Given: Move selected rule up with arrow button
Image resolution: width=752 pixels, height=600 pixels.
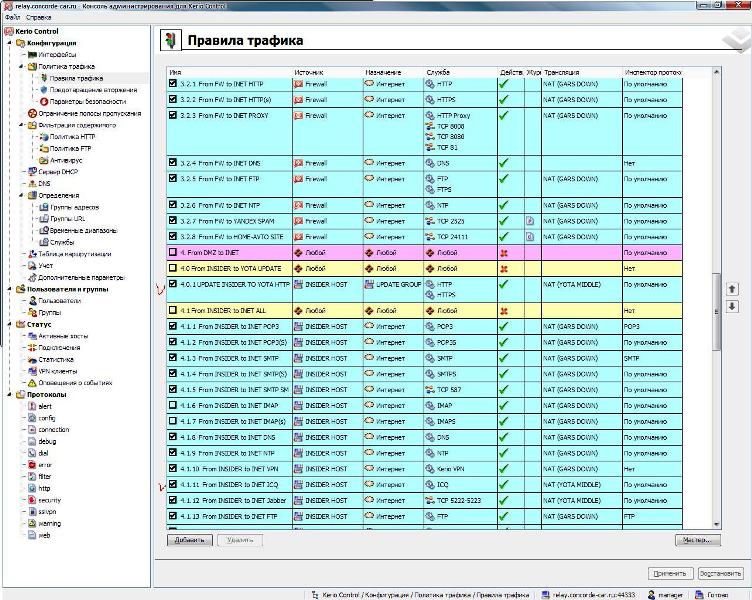Looking at the screenshot, I should [732, 289].
